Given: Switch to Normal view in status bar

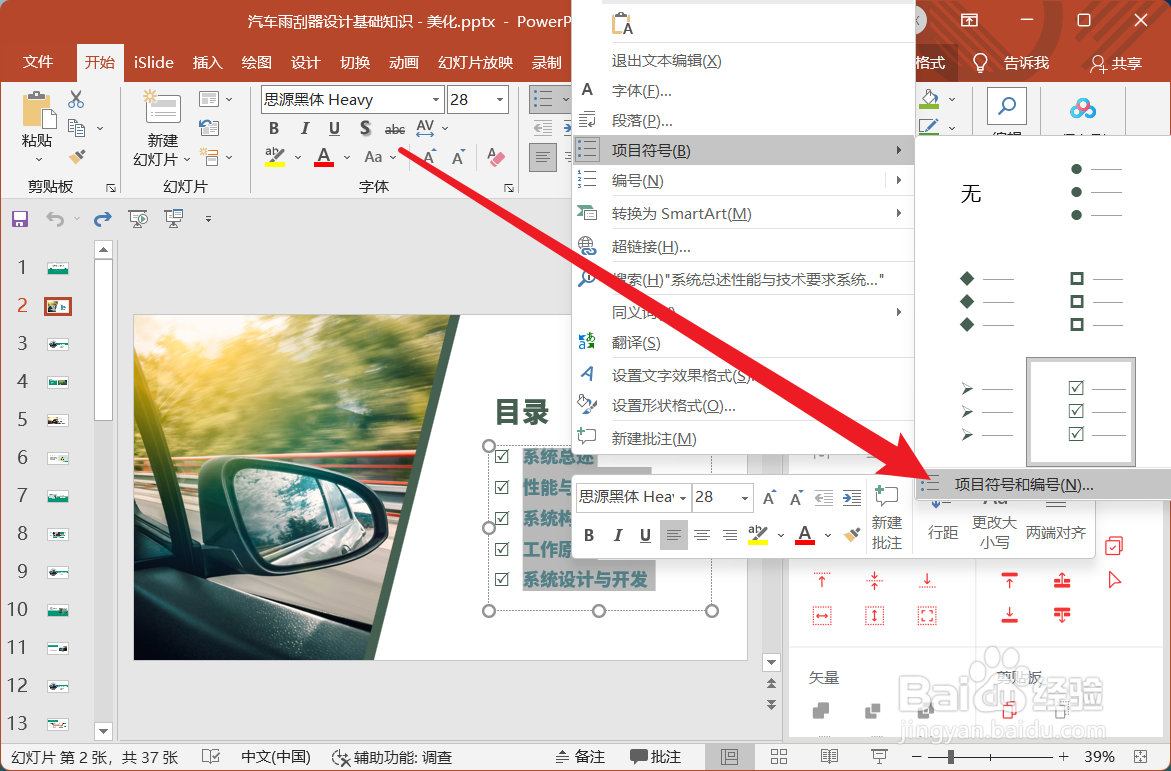Looking at the screenshot, I should coord(730,757).
